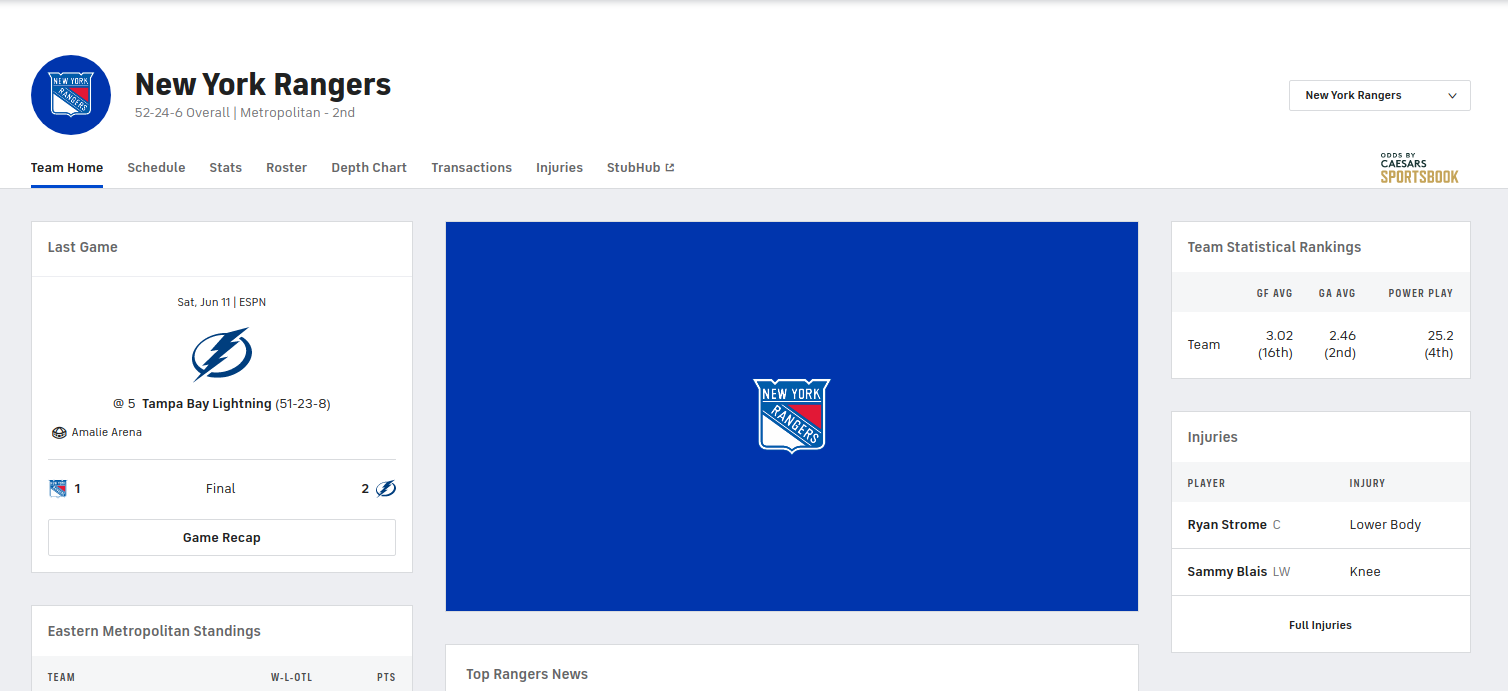Viewport: 1508px width, 691px height.
Task: Click the Injuries panel heading
Action: coord(1212,437)
